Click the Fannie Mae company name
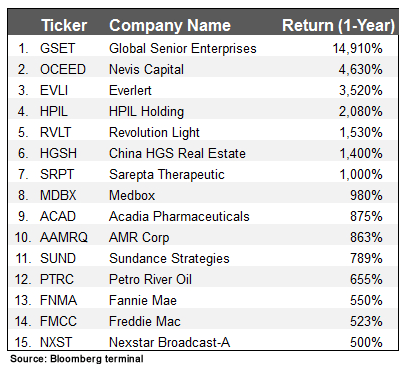 [x=143, y=301]
